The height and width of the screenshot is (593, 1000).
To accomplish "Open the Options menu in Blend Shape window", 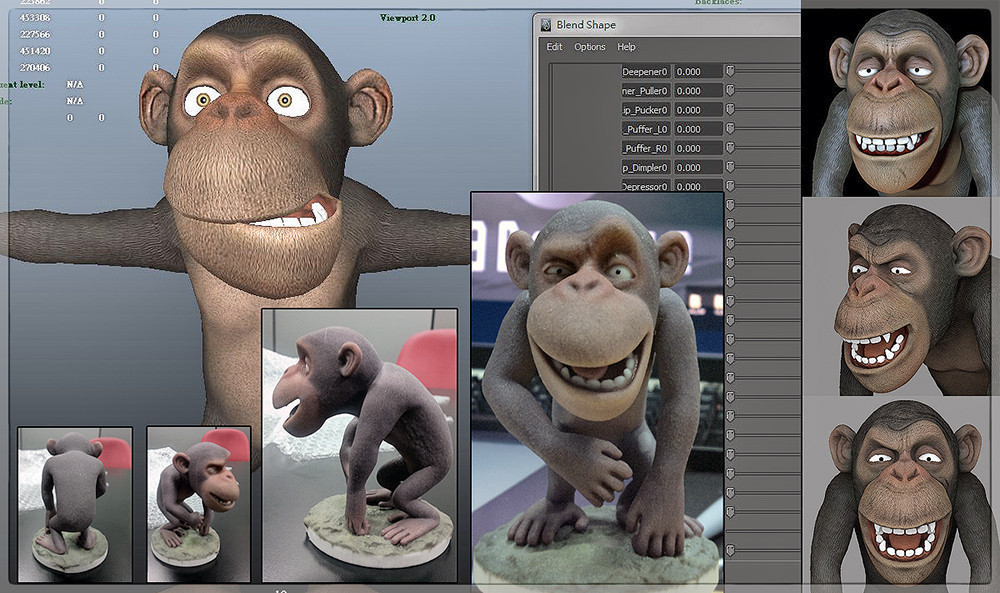I will [589, 47].
